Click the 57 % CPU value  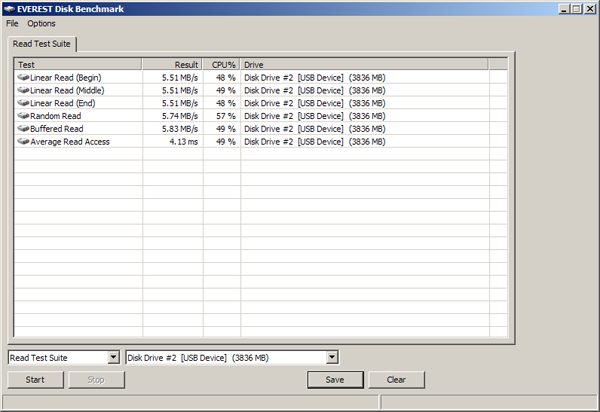click(226, 116)
